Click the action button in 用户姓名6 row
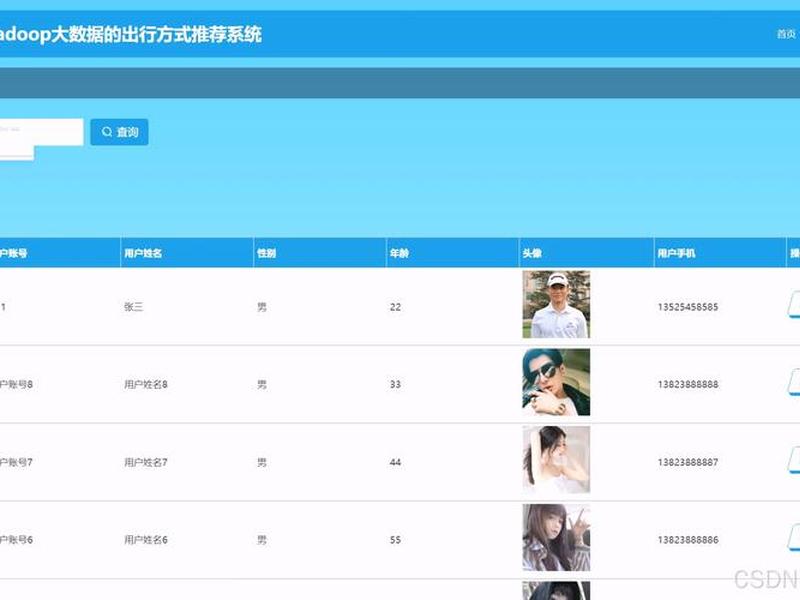Viewport: 800px width, 600px height. 794,538
